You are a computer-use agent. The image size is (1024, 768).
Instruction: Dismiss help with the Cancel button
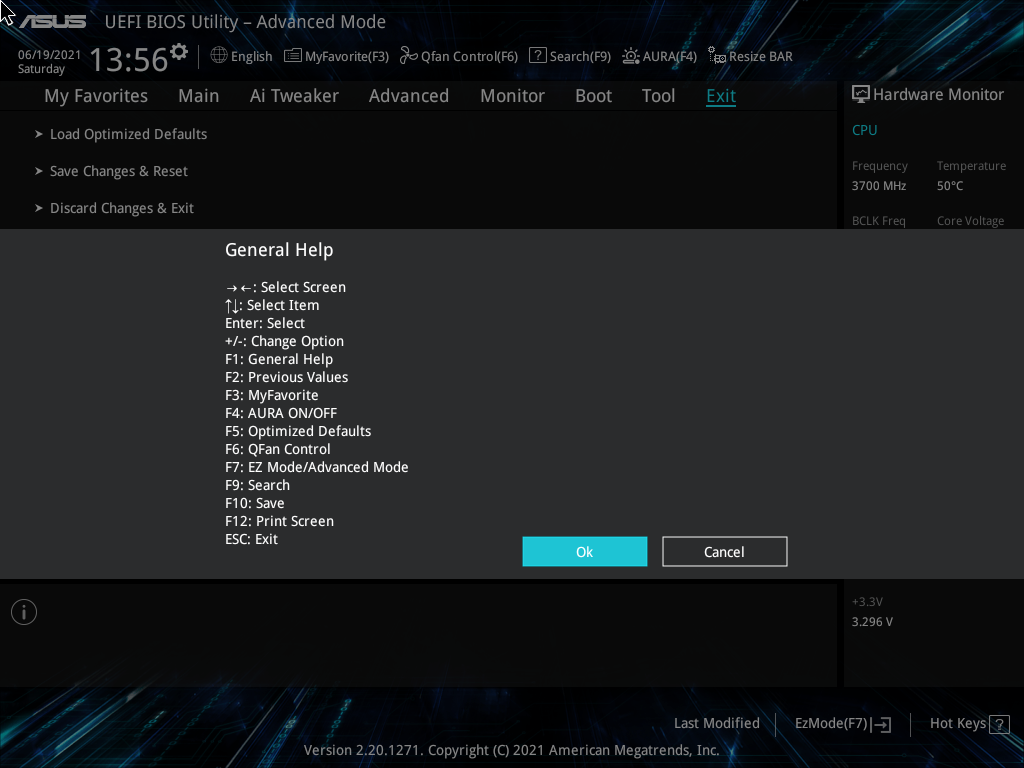tap(724, 551)
